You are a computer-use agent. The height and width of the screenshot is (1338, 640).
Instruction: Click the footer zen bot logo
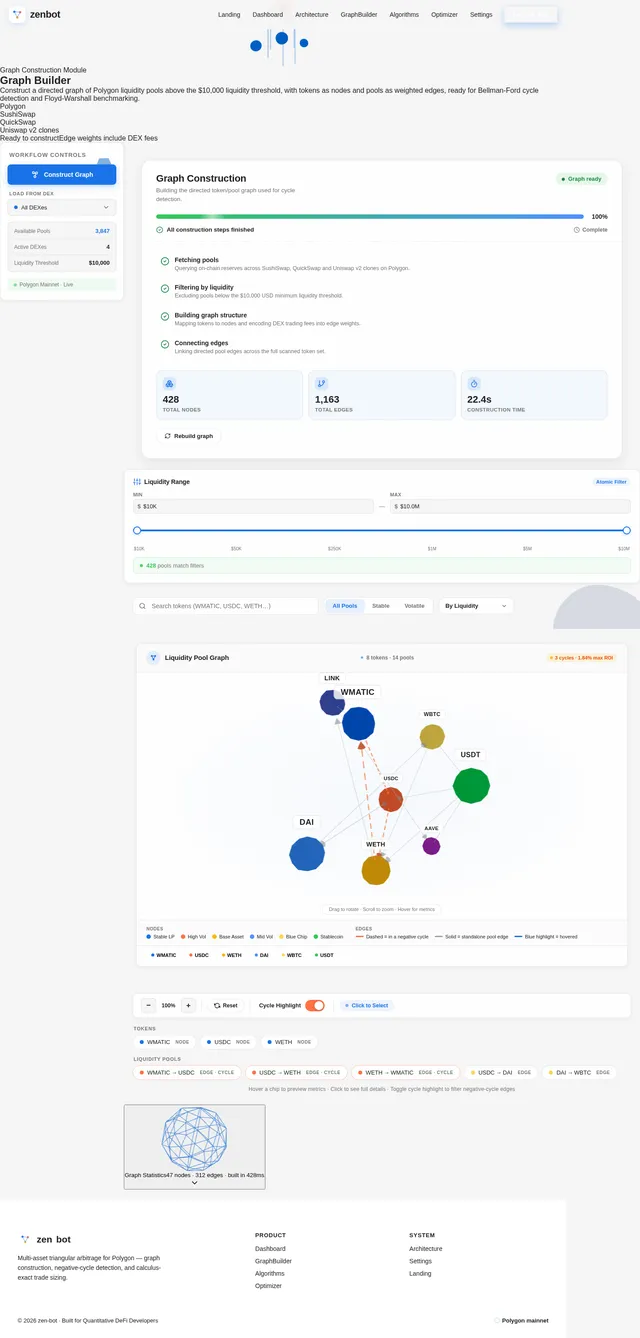pos(25,1239)
